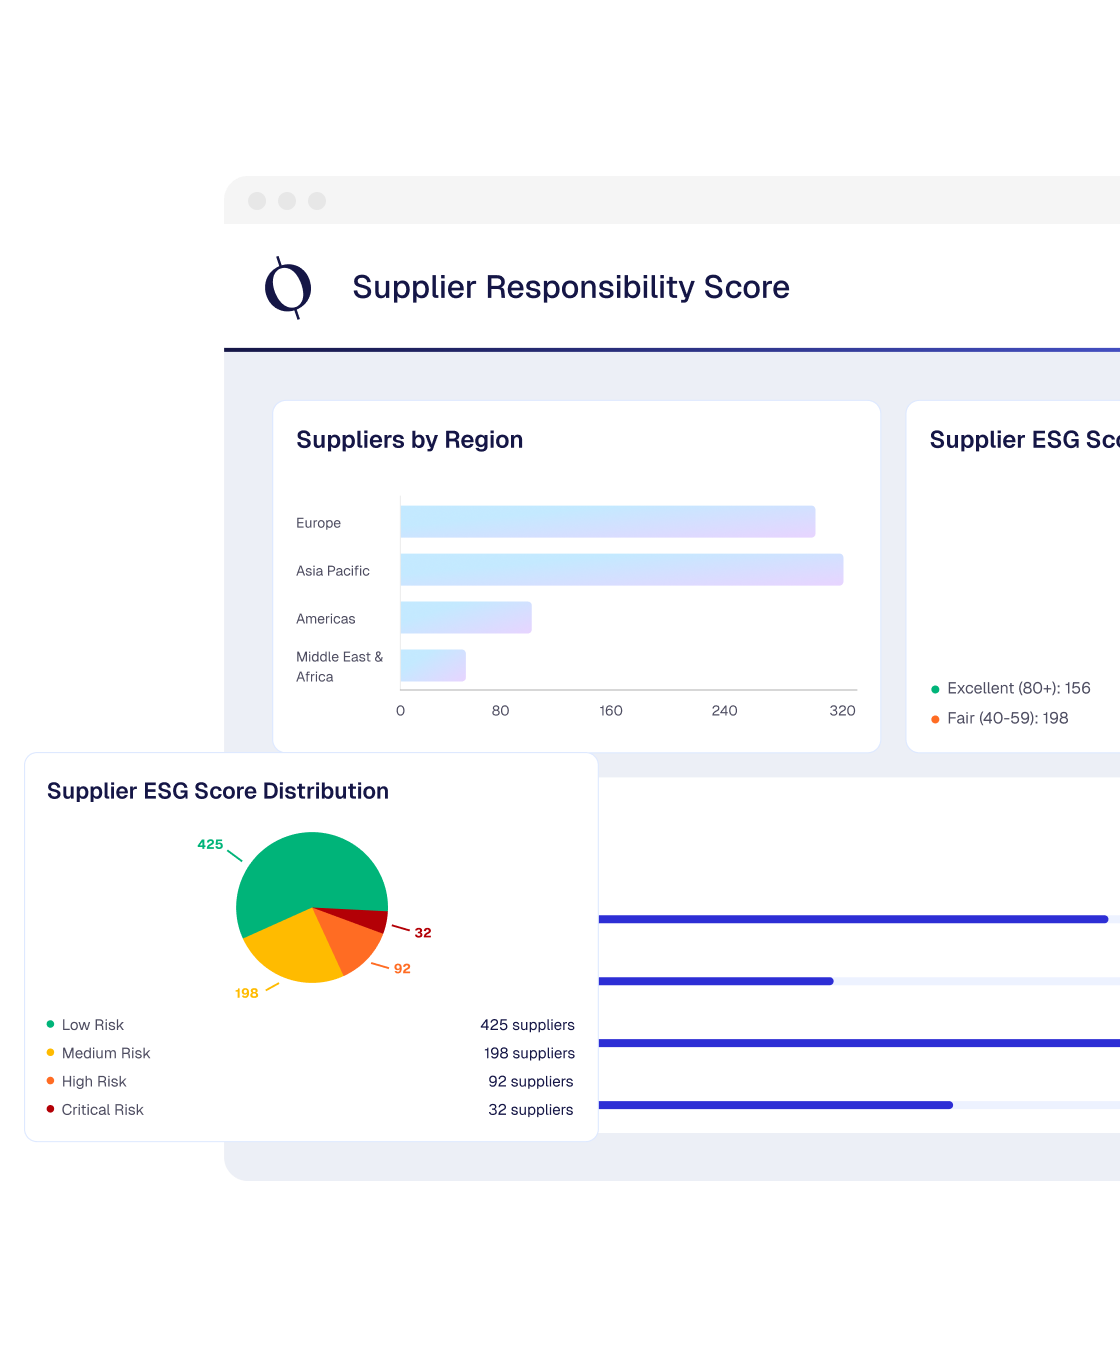Click the green Low Risk legend dot
The height and width of the screenshot is (1360, 1120).
click(x=50, y=1024)
